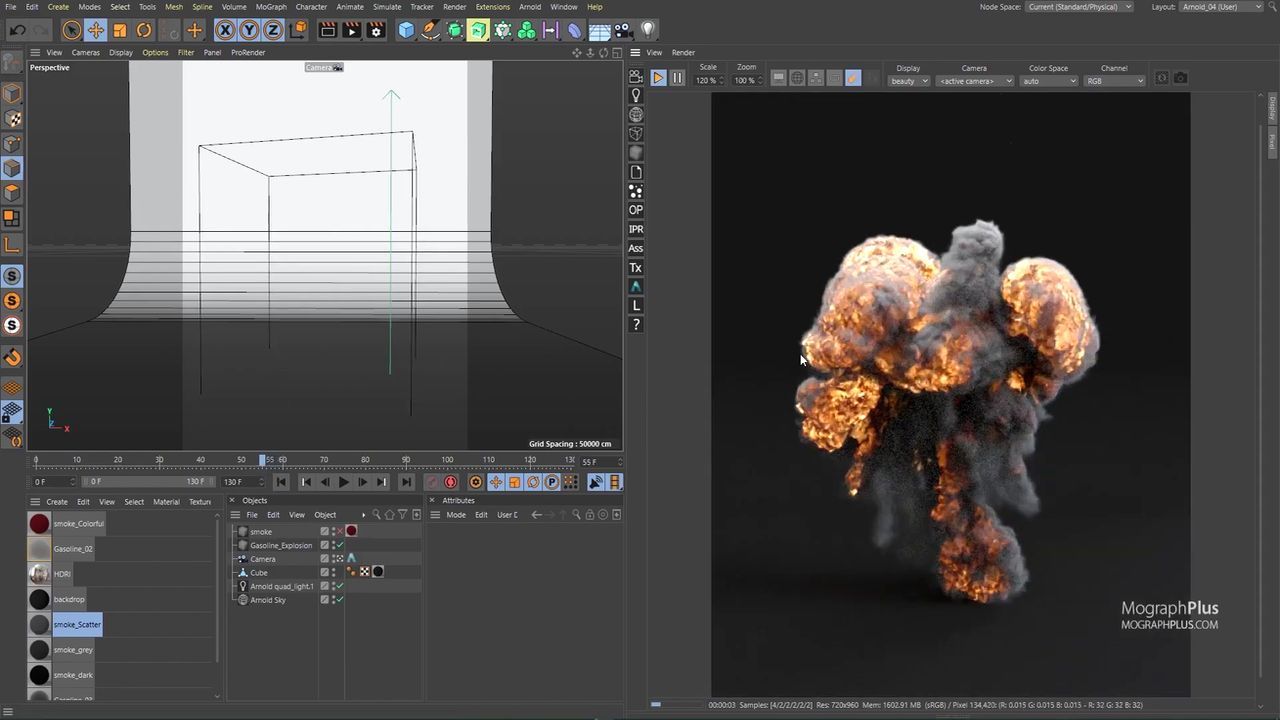
Task: Open the Arnold IPR window icon
Action: coord(635,229)
